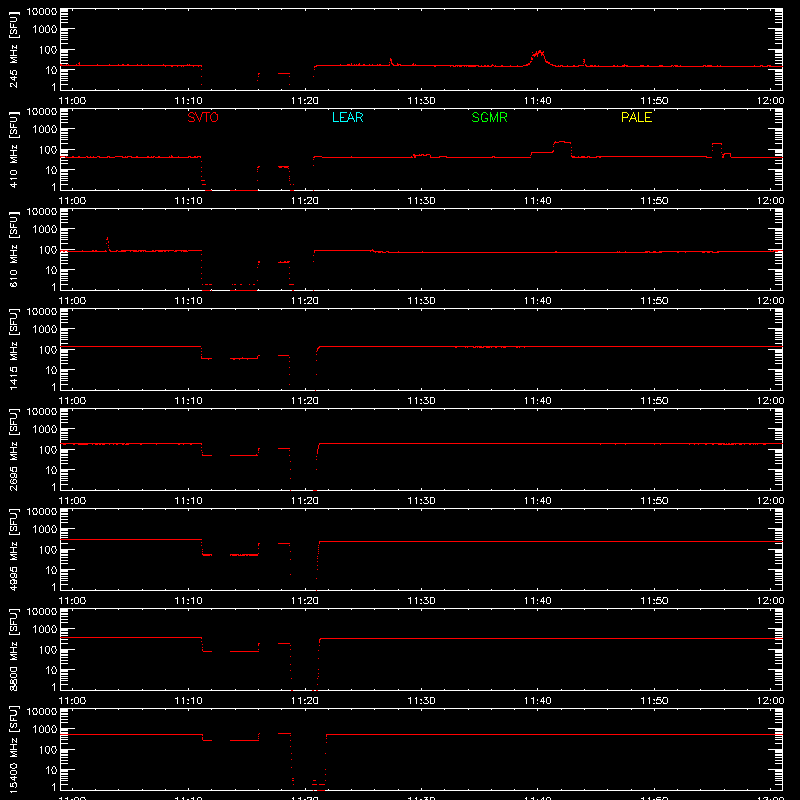The width and height of the screenshot is (800, 800).
Task: Click the 245 MHz [SFU] axis label
Action: [14, 49]
